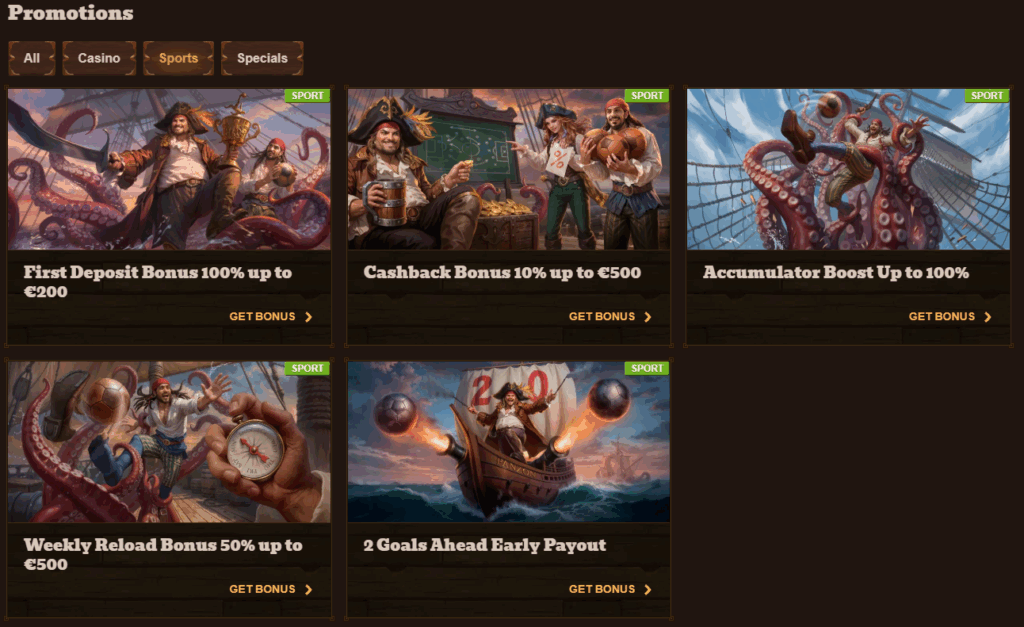Open the First Deposit Bonus 100% title
The height and width of the screenshot is (627, 1024).
click(158, 281)
